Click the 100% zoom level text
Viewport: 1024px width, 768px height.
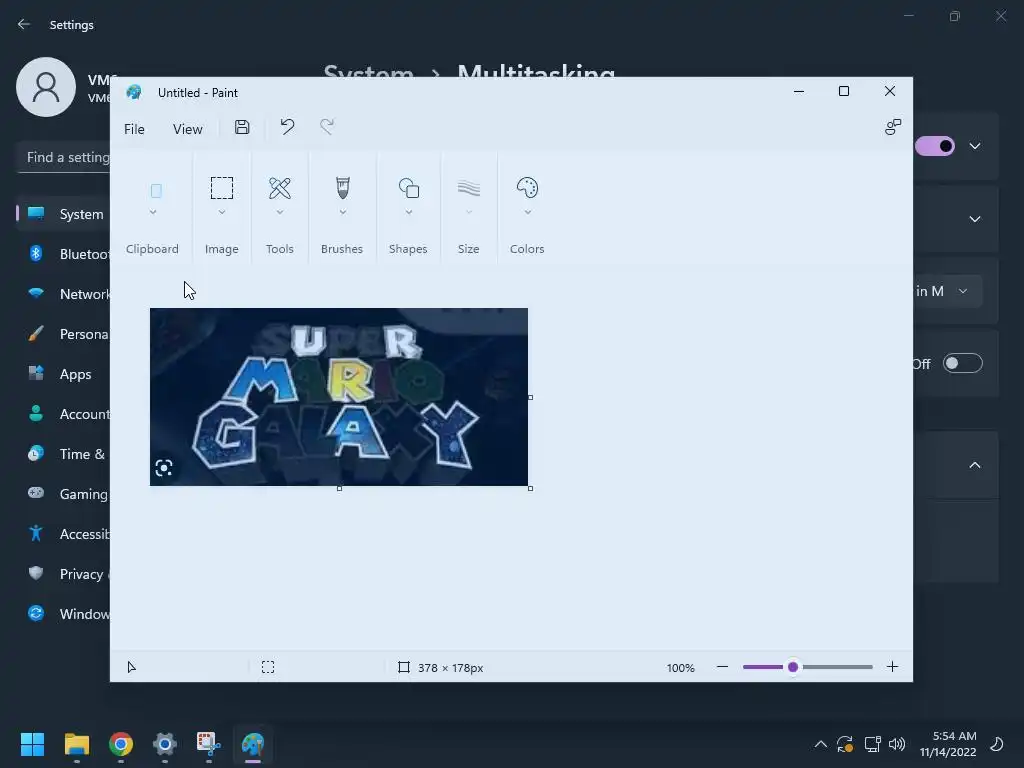coord(680,667)
